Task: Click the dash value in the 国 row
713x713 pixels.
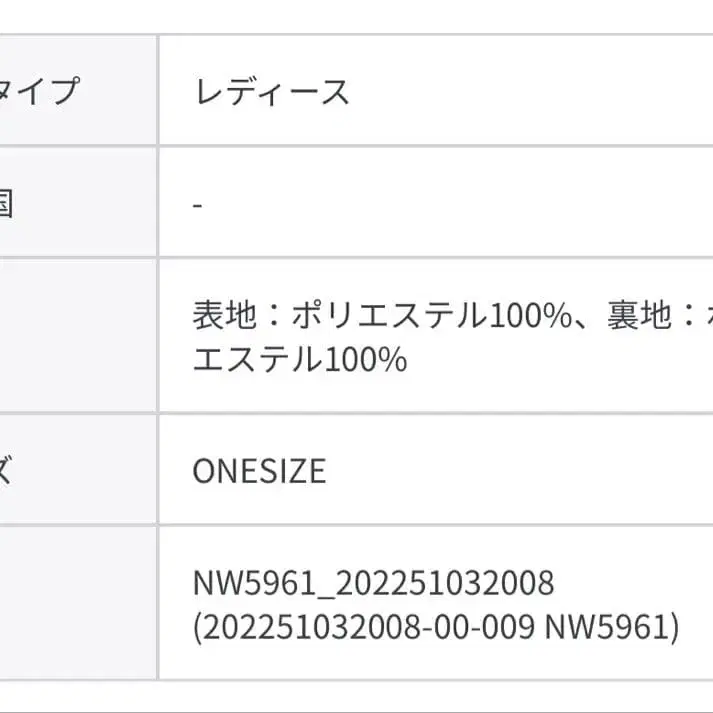Action: (198, 204)
